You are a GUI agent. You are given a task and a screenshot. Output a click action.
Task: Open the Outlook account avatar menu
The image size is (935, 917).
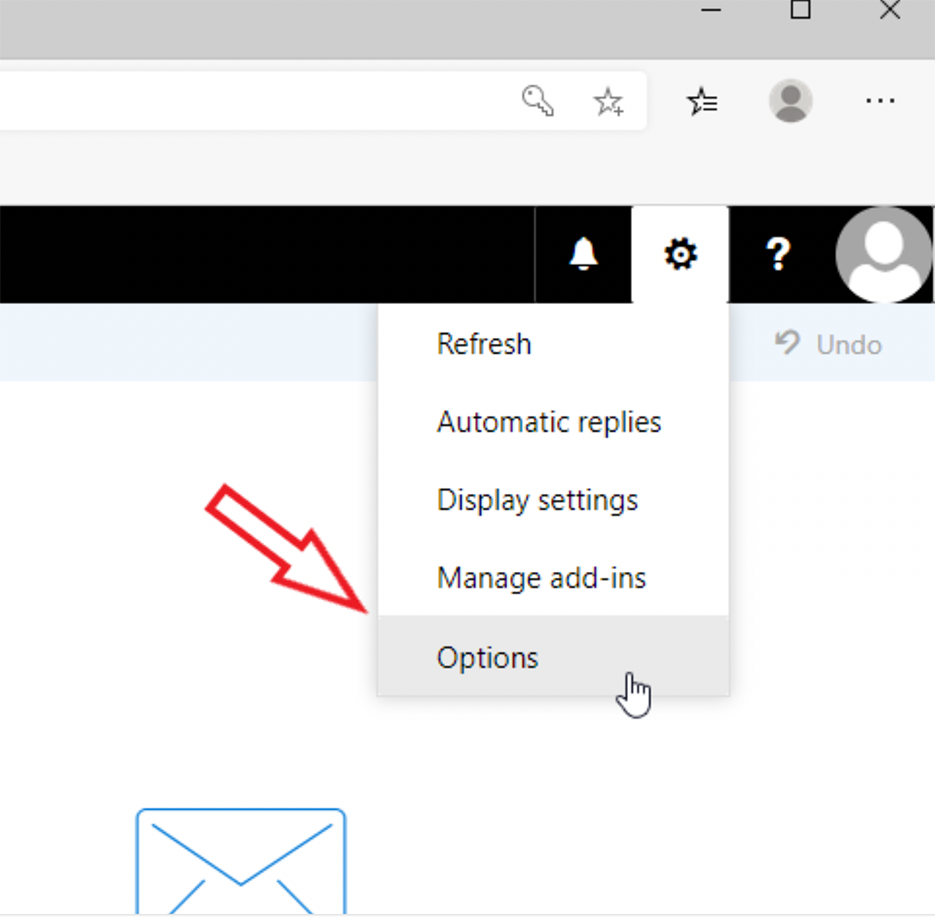point(883,255)
